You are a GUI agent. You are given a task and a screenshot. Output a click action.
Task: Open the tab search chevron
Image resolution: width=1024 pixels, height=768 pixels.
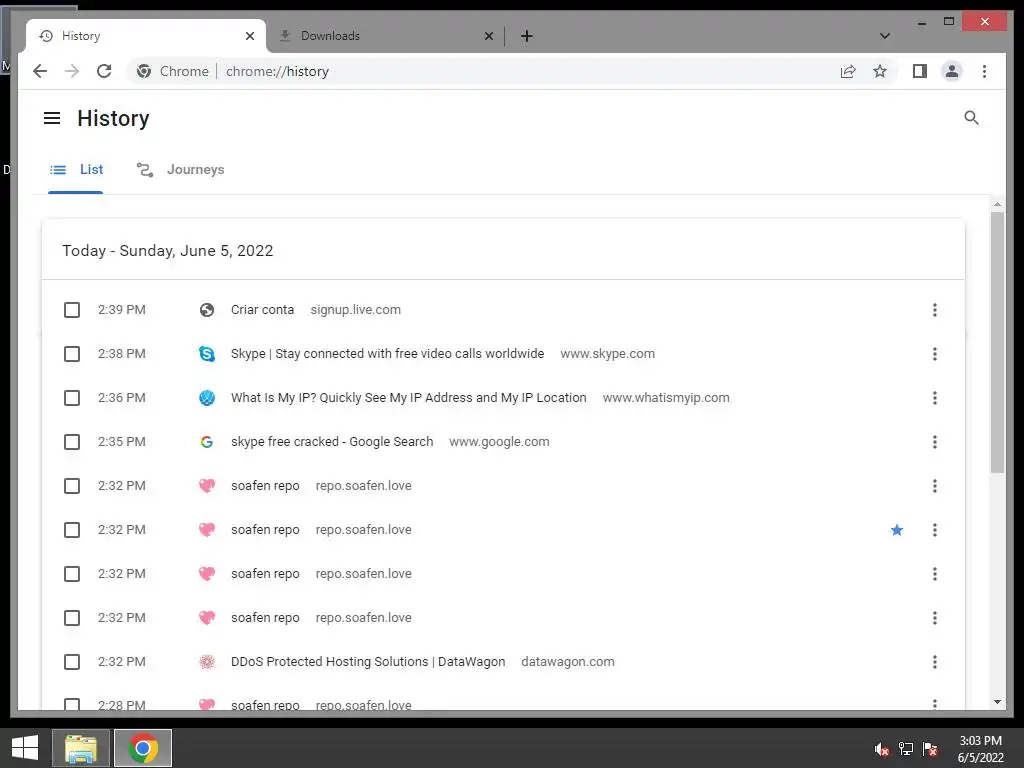tap(884, 36)
